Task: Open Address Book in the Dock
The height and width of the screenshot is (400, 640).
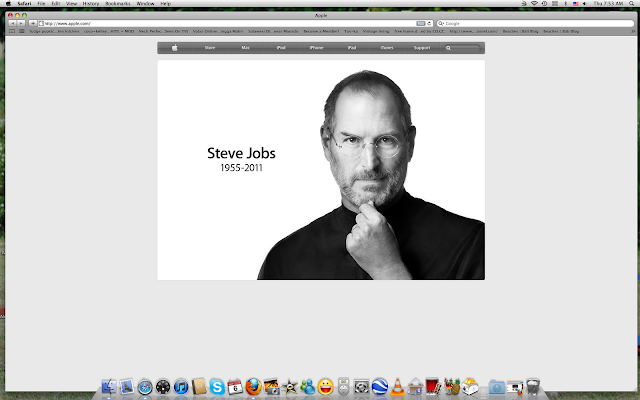Action: tap(199, 387)
